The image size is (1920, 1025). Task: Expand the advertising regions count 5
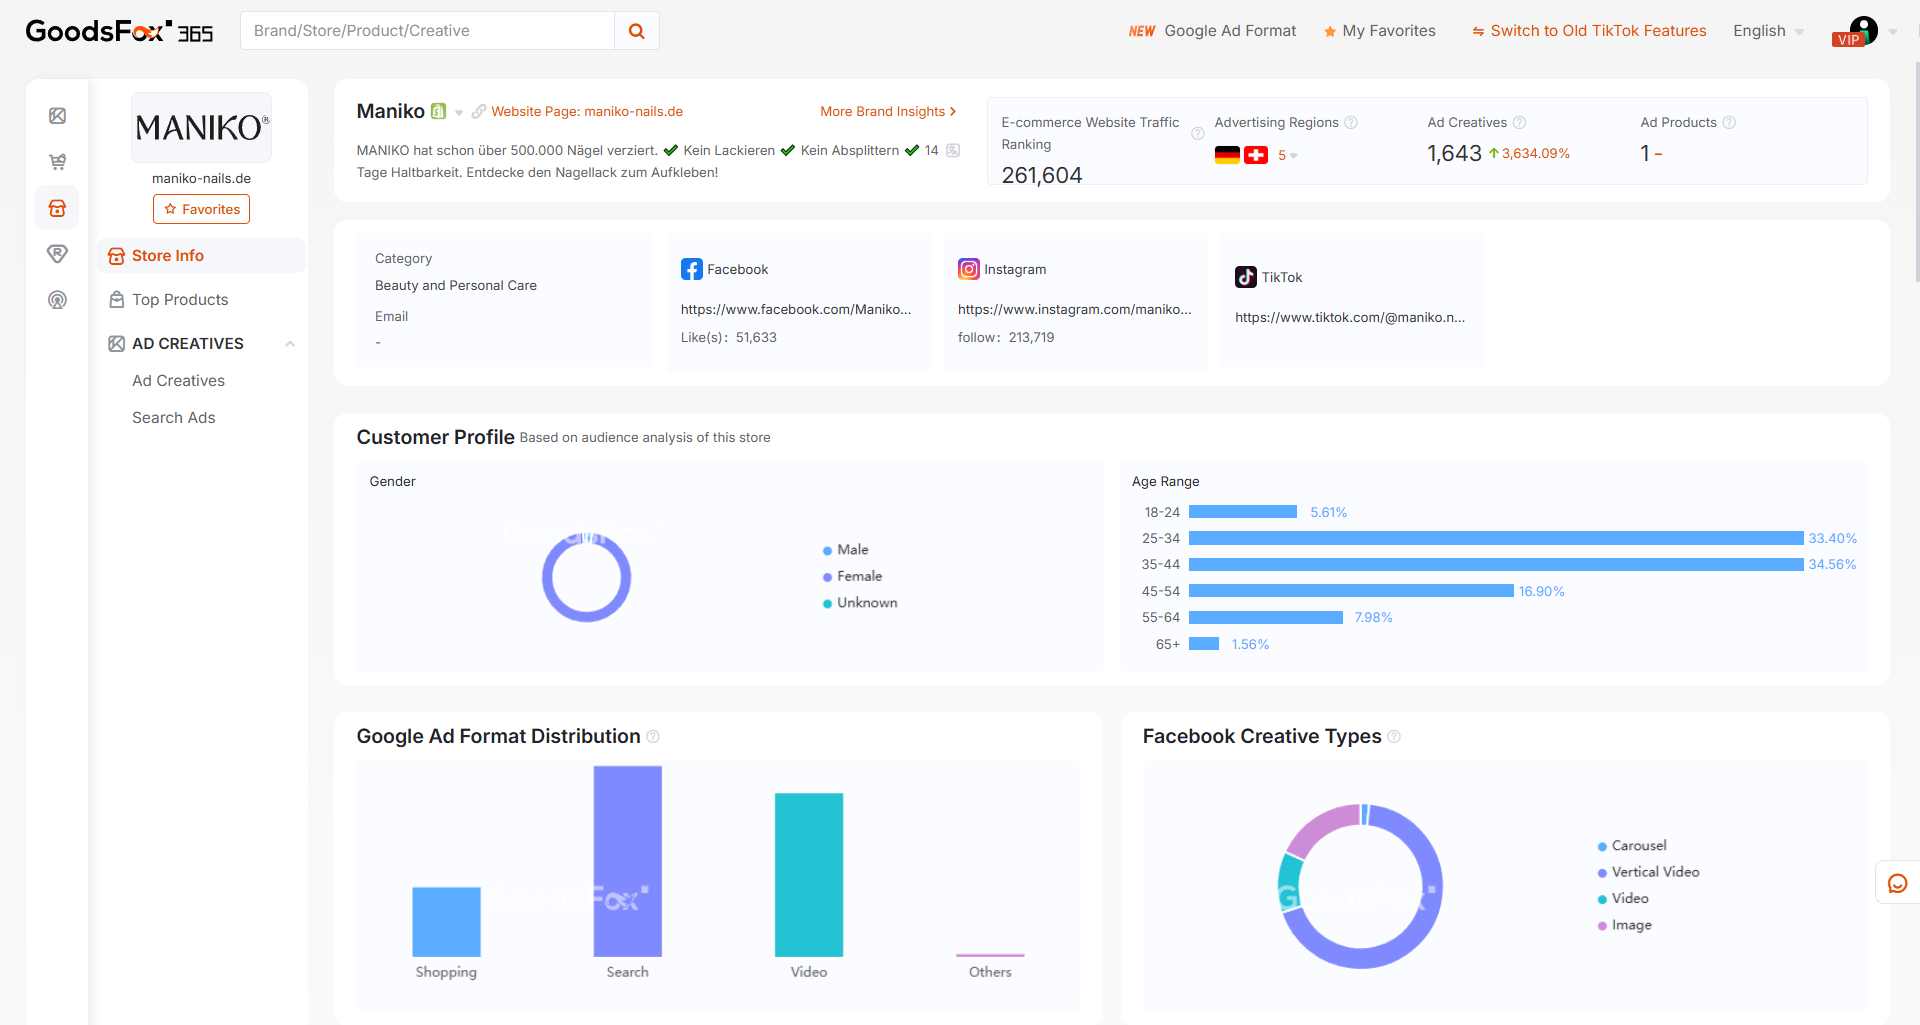click(x=1287, y=155)
